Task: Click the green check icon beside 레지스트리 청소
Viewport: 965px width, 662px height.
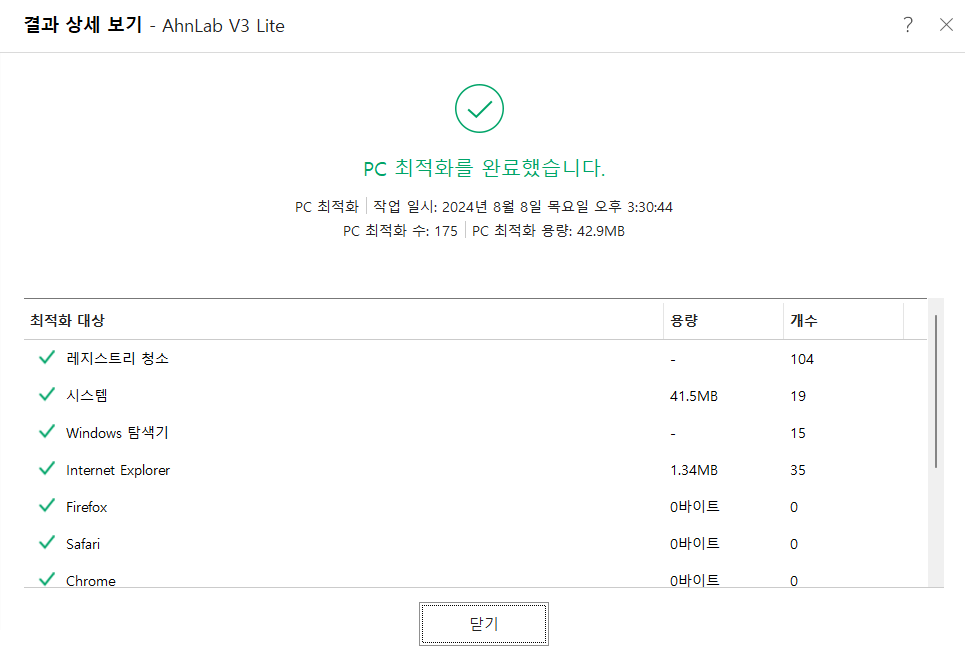Action: (x=46, y=358)
